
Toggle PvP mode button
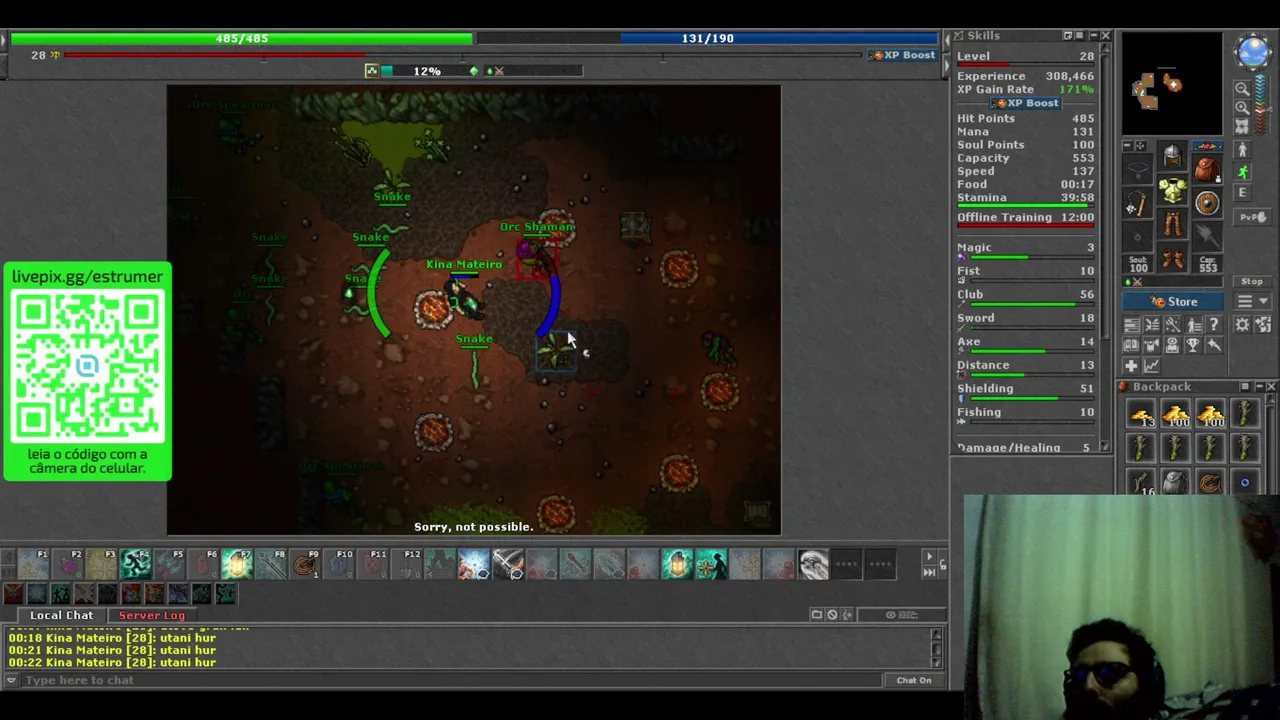coord(1252,217)
